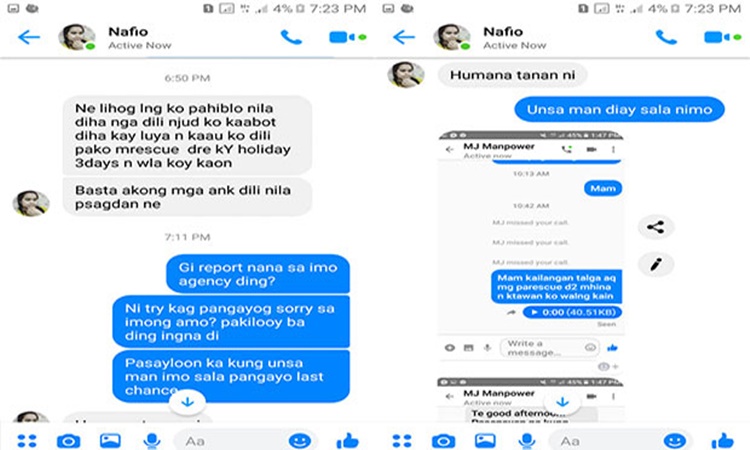
Task: Share the MJ Manpower screenshot image
Action: (x=656, y=227)
